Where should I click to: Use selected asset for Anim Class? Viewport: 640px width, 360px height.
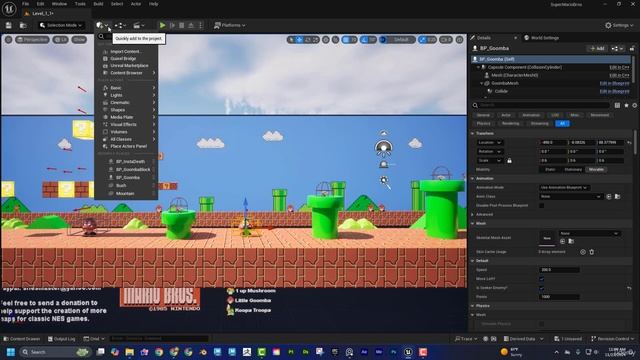[x=609, y=197]
